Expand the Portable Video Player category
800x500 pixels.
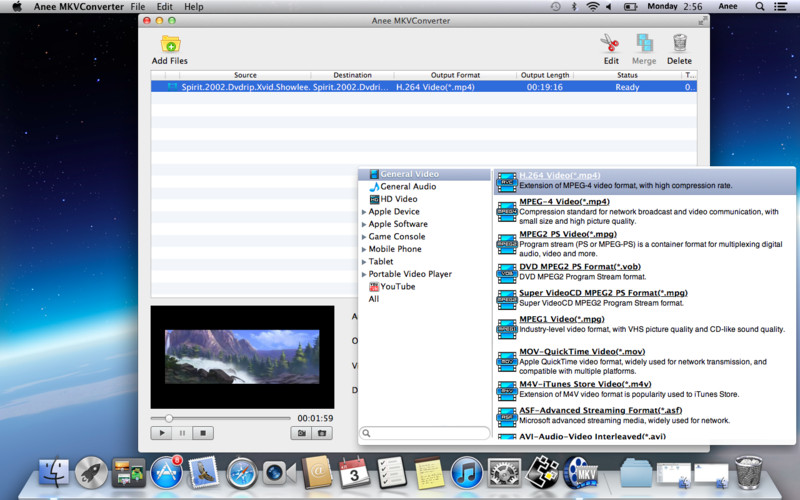(x=364, y=274)
